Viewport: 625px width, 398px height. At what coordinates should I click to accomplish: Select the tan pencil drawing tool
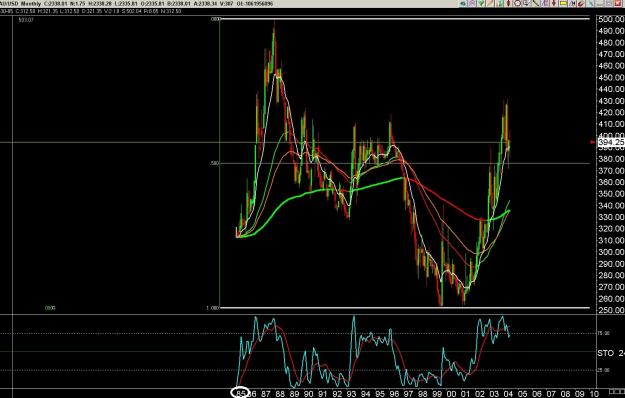490,4
